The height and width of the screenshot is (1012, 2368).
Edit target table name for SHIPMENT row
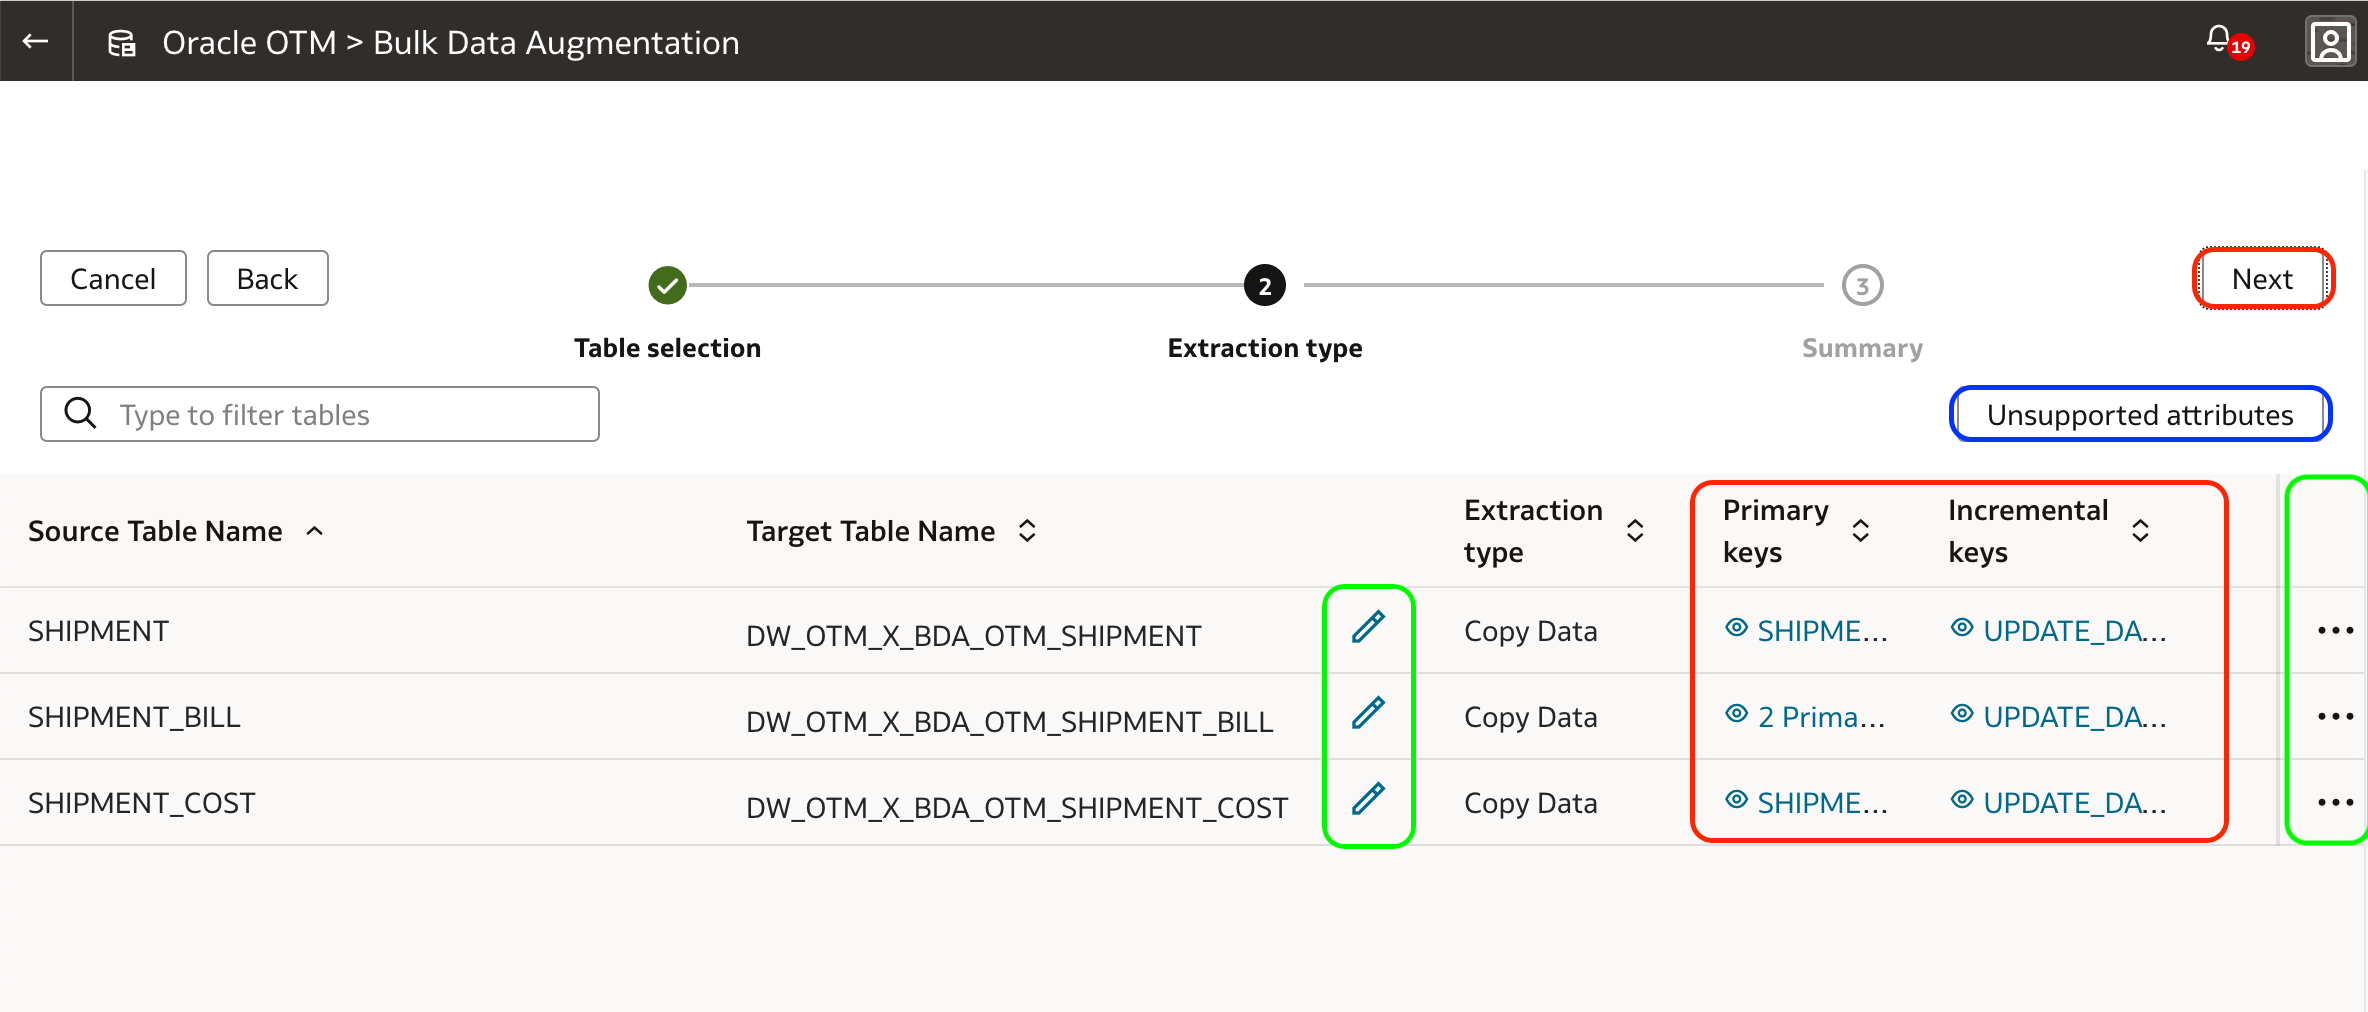(x=1368, y=627)
